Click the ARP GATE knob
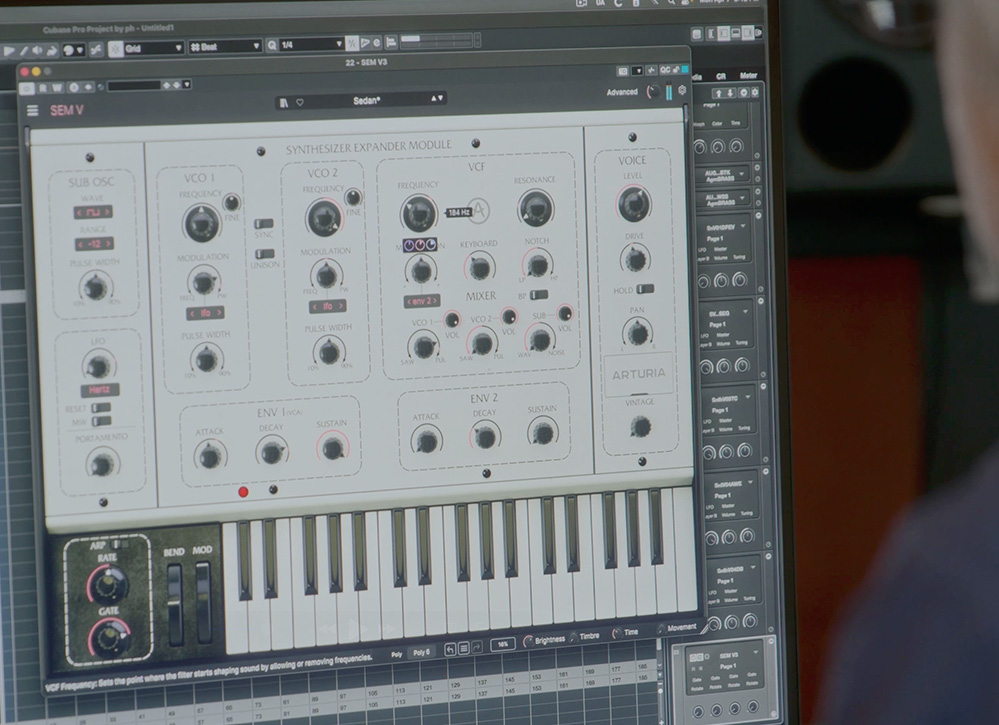Viewport: 999px width, 725px height. point(110,637)
